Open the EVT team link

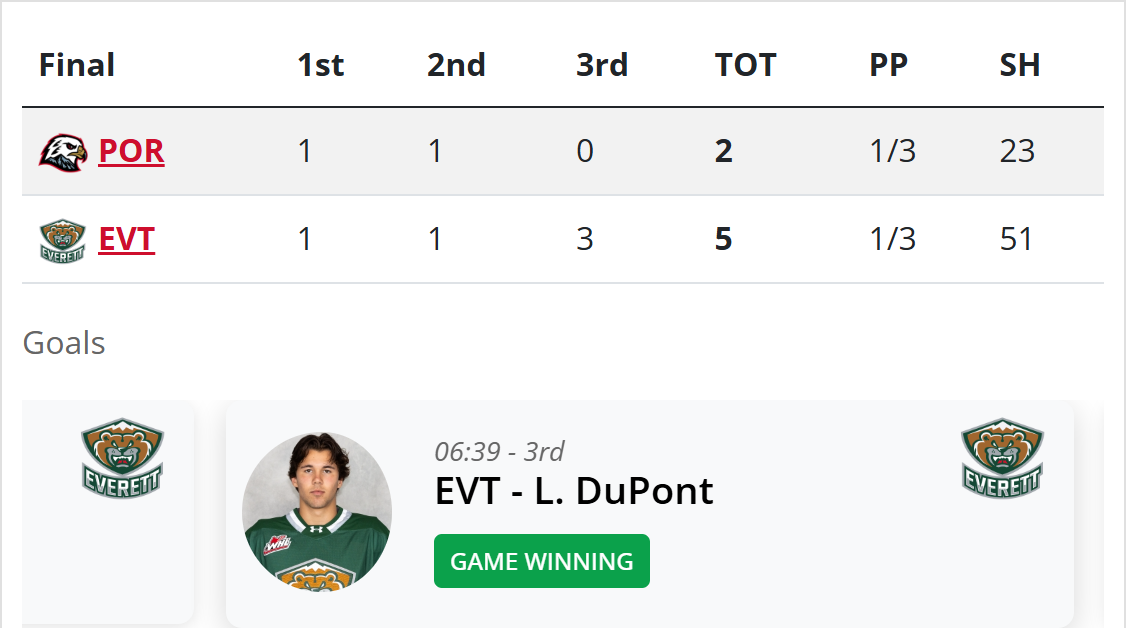pos(126,240)
